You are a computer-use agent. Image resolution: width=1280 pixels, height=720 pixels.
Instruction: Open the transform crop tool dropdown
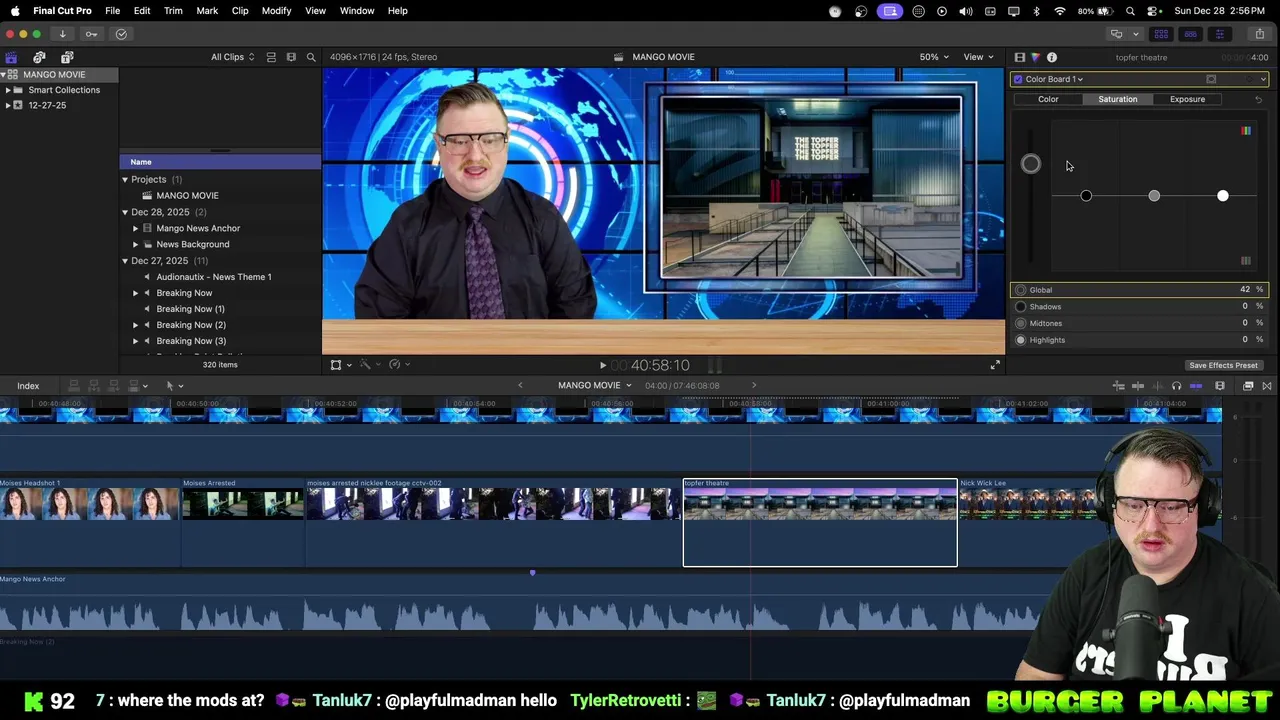click(x=340, y=365)
